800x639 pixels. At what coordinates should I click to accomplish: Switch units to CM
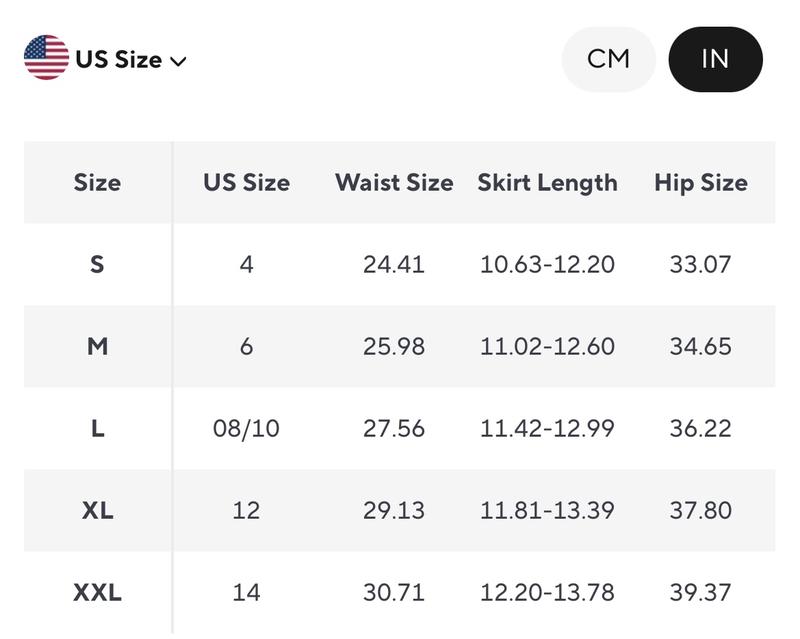coord(608,59)
